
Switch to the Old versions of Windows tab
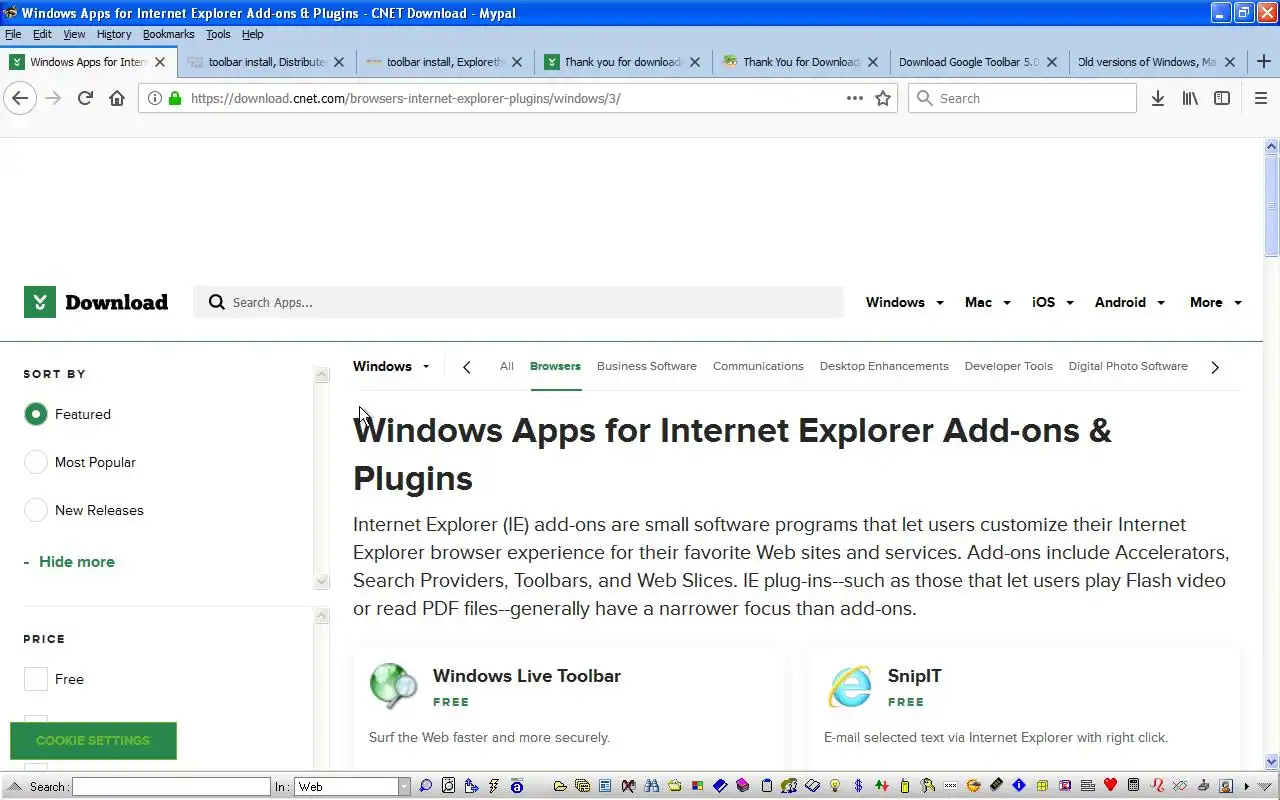tap(1157, 62)
